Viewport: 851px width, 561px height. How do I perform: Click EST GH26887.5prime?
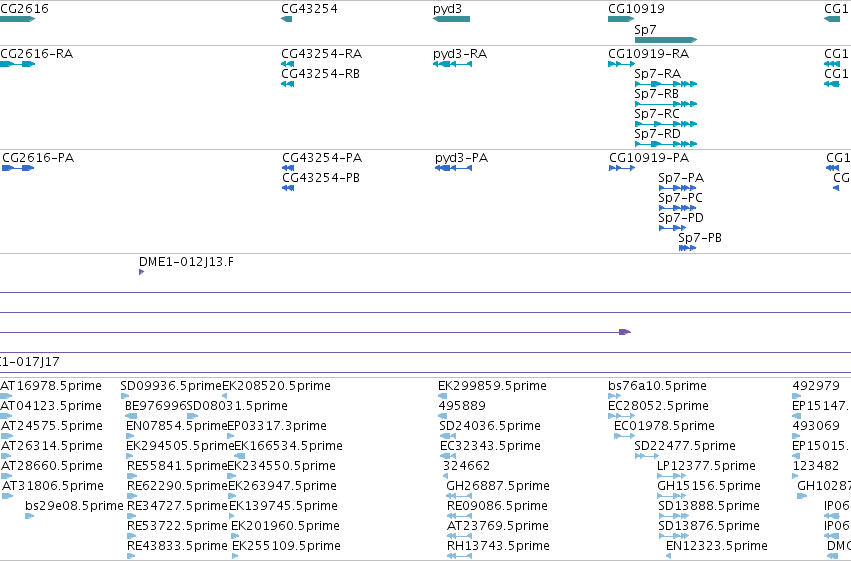pos(498,486)
